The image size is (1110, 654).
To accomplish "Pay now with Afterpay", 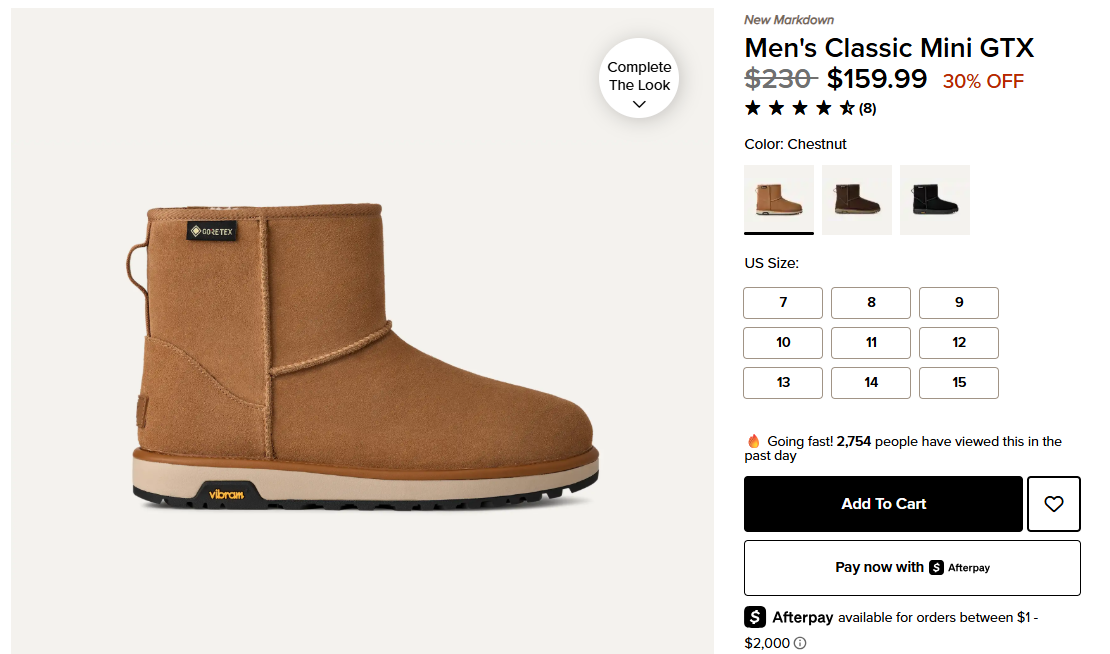I will coord(912,568).
